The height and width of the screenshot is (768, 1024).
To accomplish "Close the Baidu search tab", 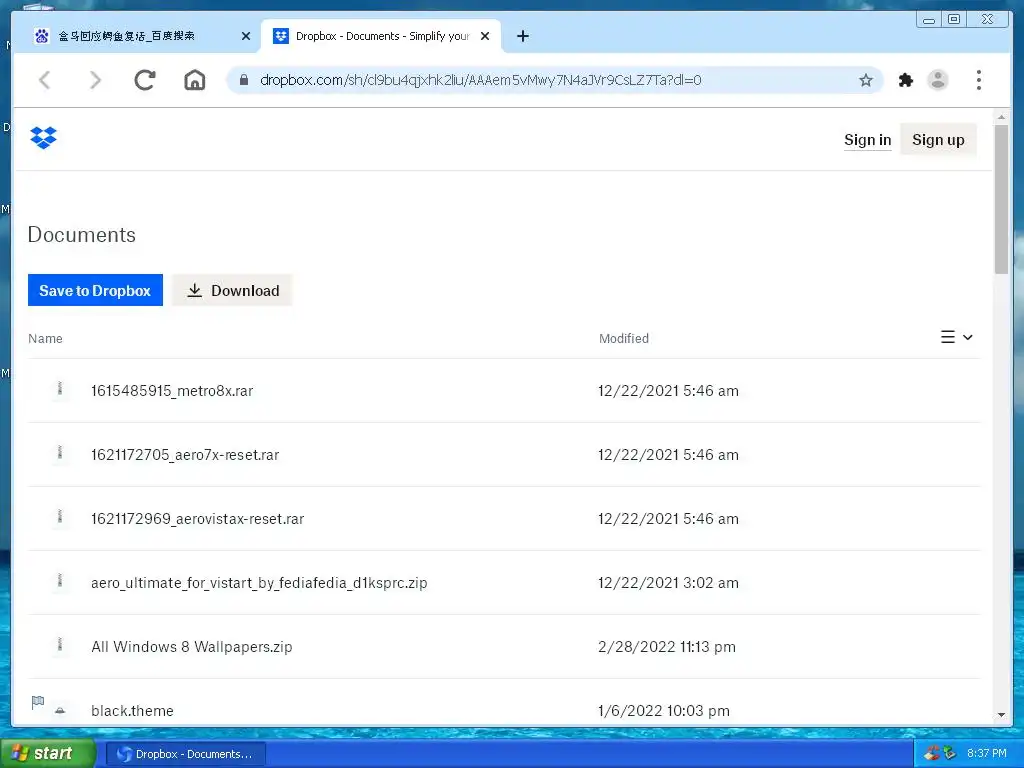I will click(246, 36).
